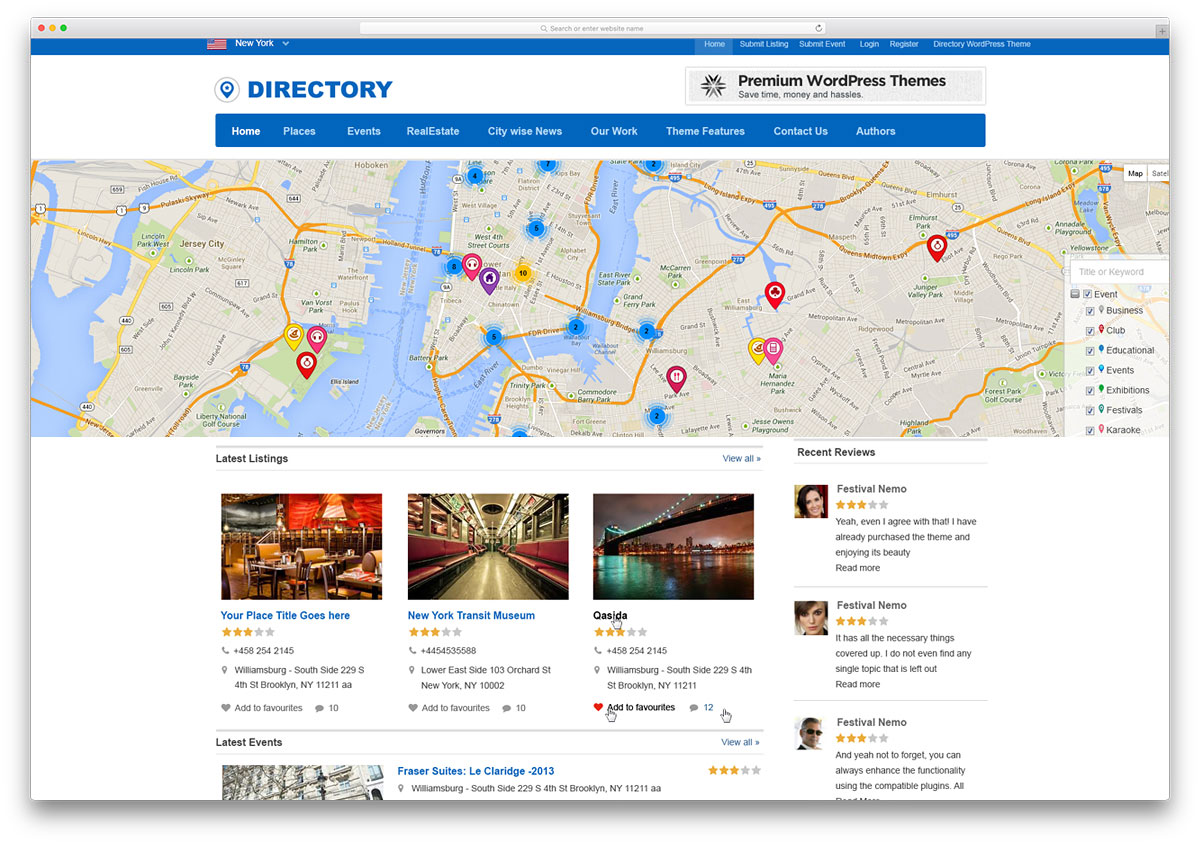Go to the Contact Us page
Image resolution: width=1200 pixels, height=844 pixels.
tap(800, 131)
